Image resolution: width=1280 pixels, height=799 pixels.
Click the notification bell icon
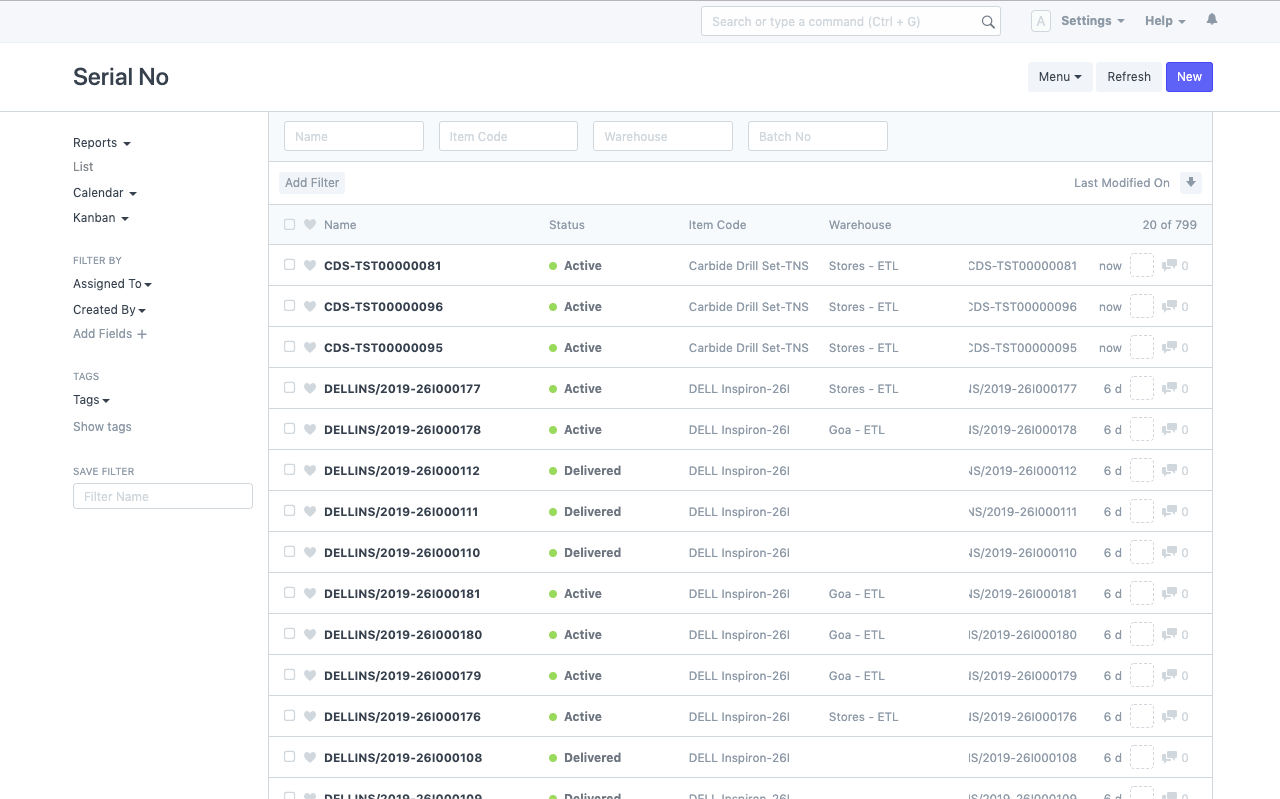pos(1212,20)
